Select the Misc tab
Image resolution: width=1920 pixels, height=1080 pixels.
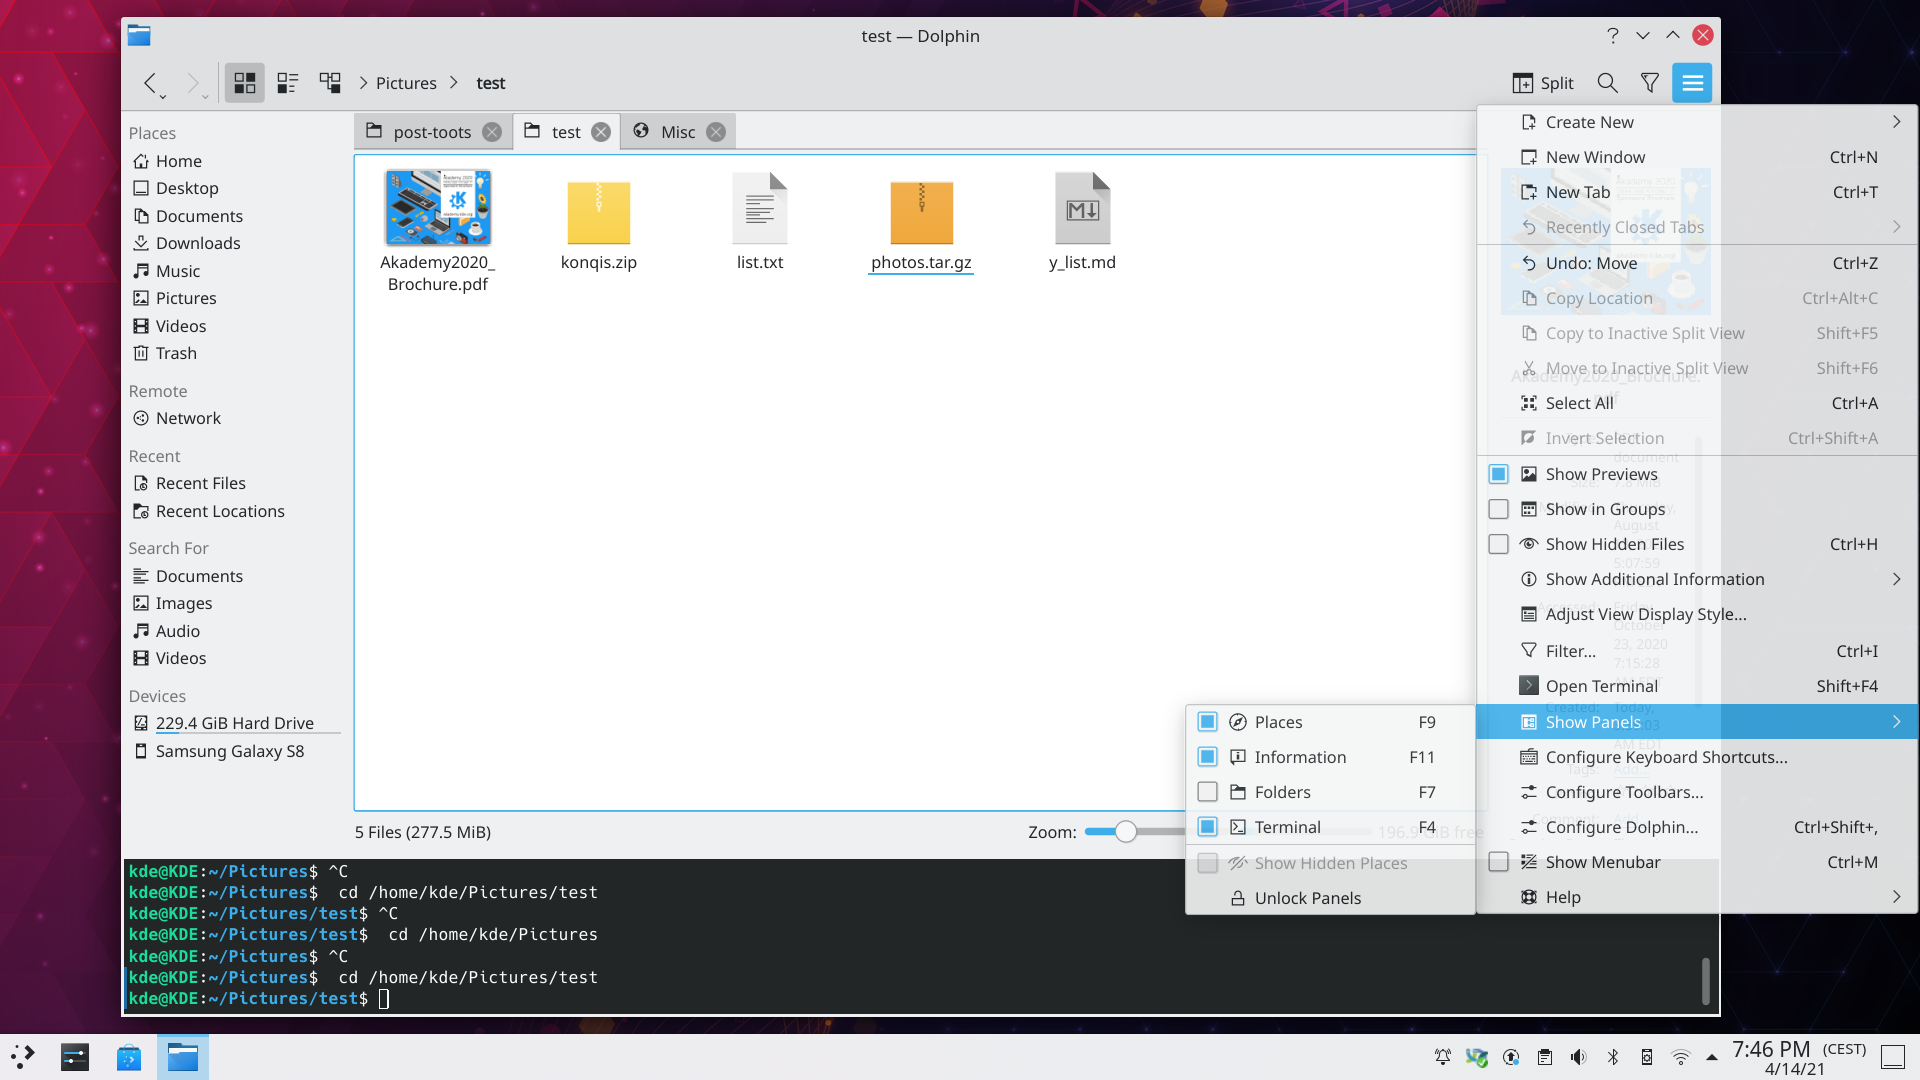click(679, 131)
